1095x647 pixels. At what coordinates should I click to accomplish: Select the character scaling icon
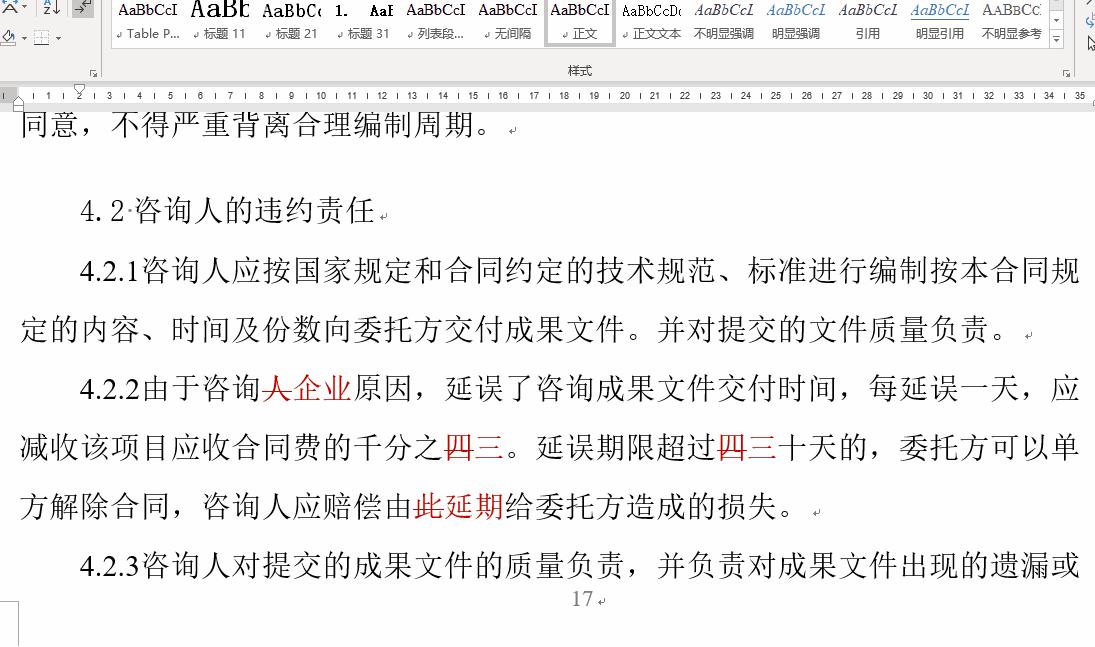point(9,7)
